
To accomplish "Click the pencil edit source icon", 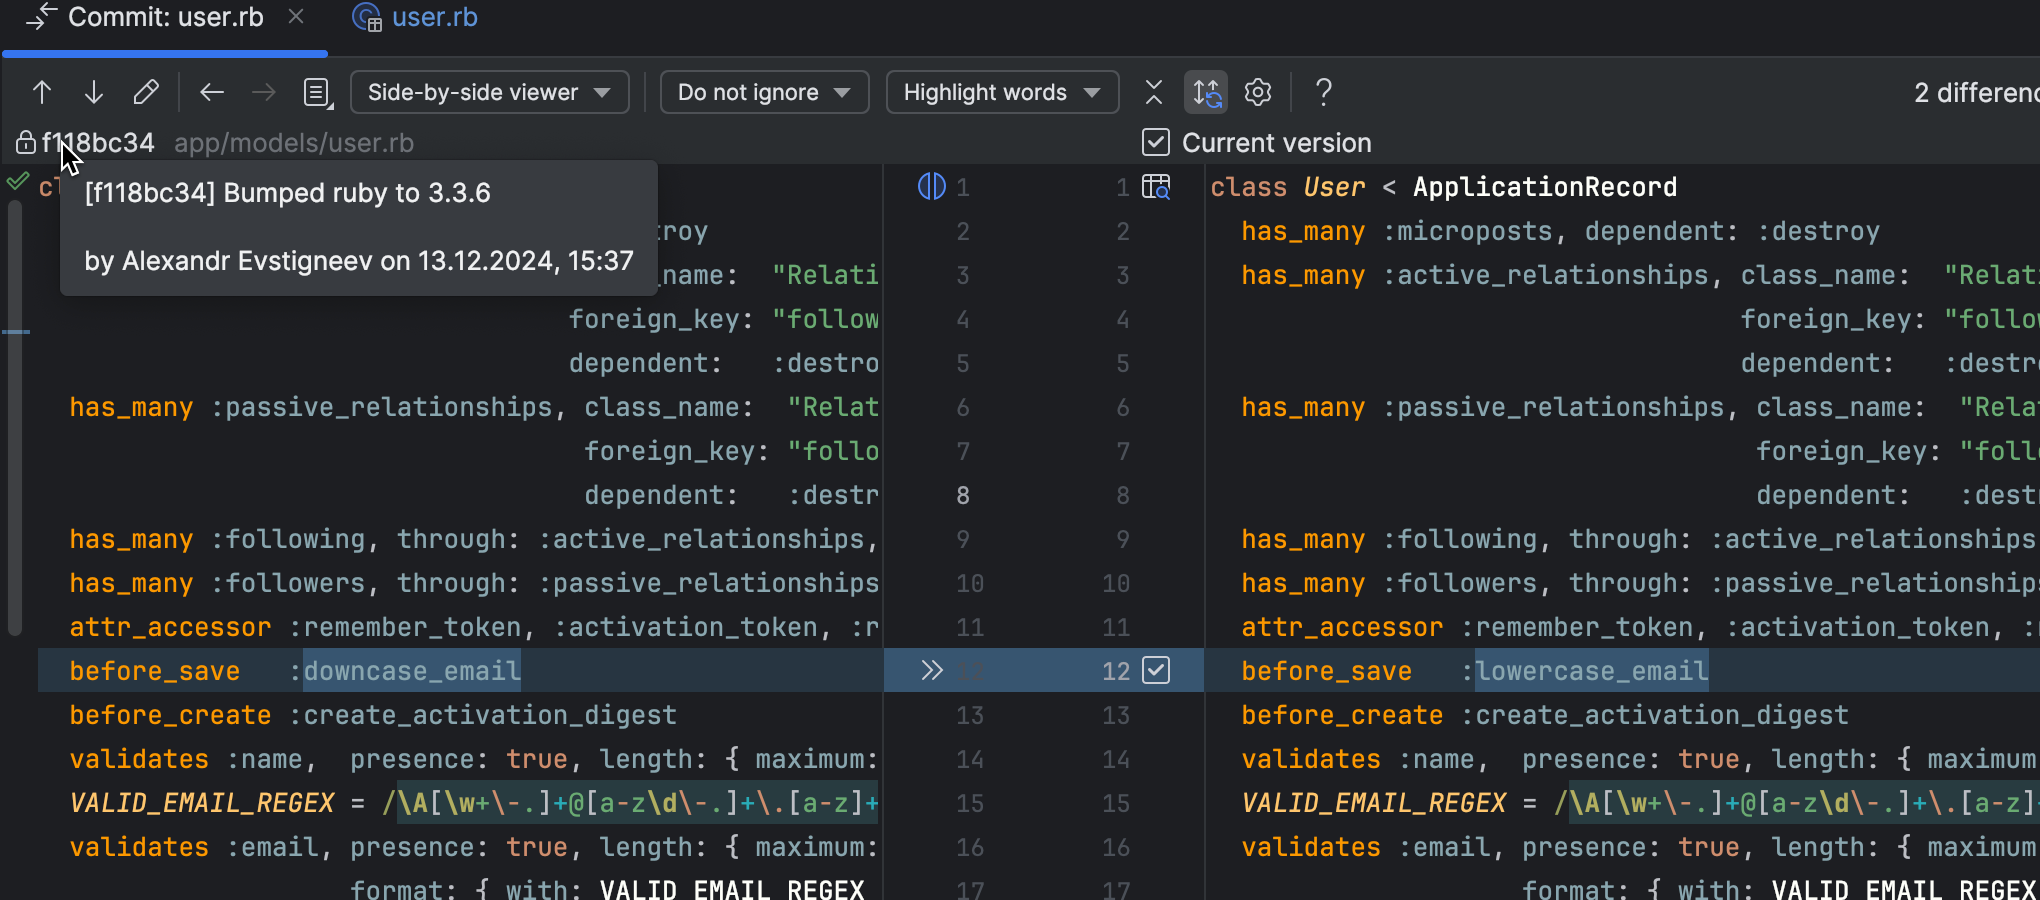I will click(146, 93).
